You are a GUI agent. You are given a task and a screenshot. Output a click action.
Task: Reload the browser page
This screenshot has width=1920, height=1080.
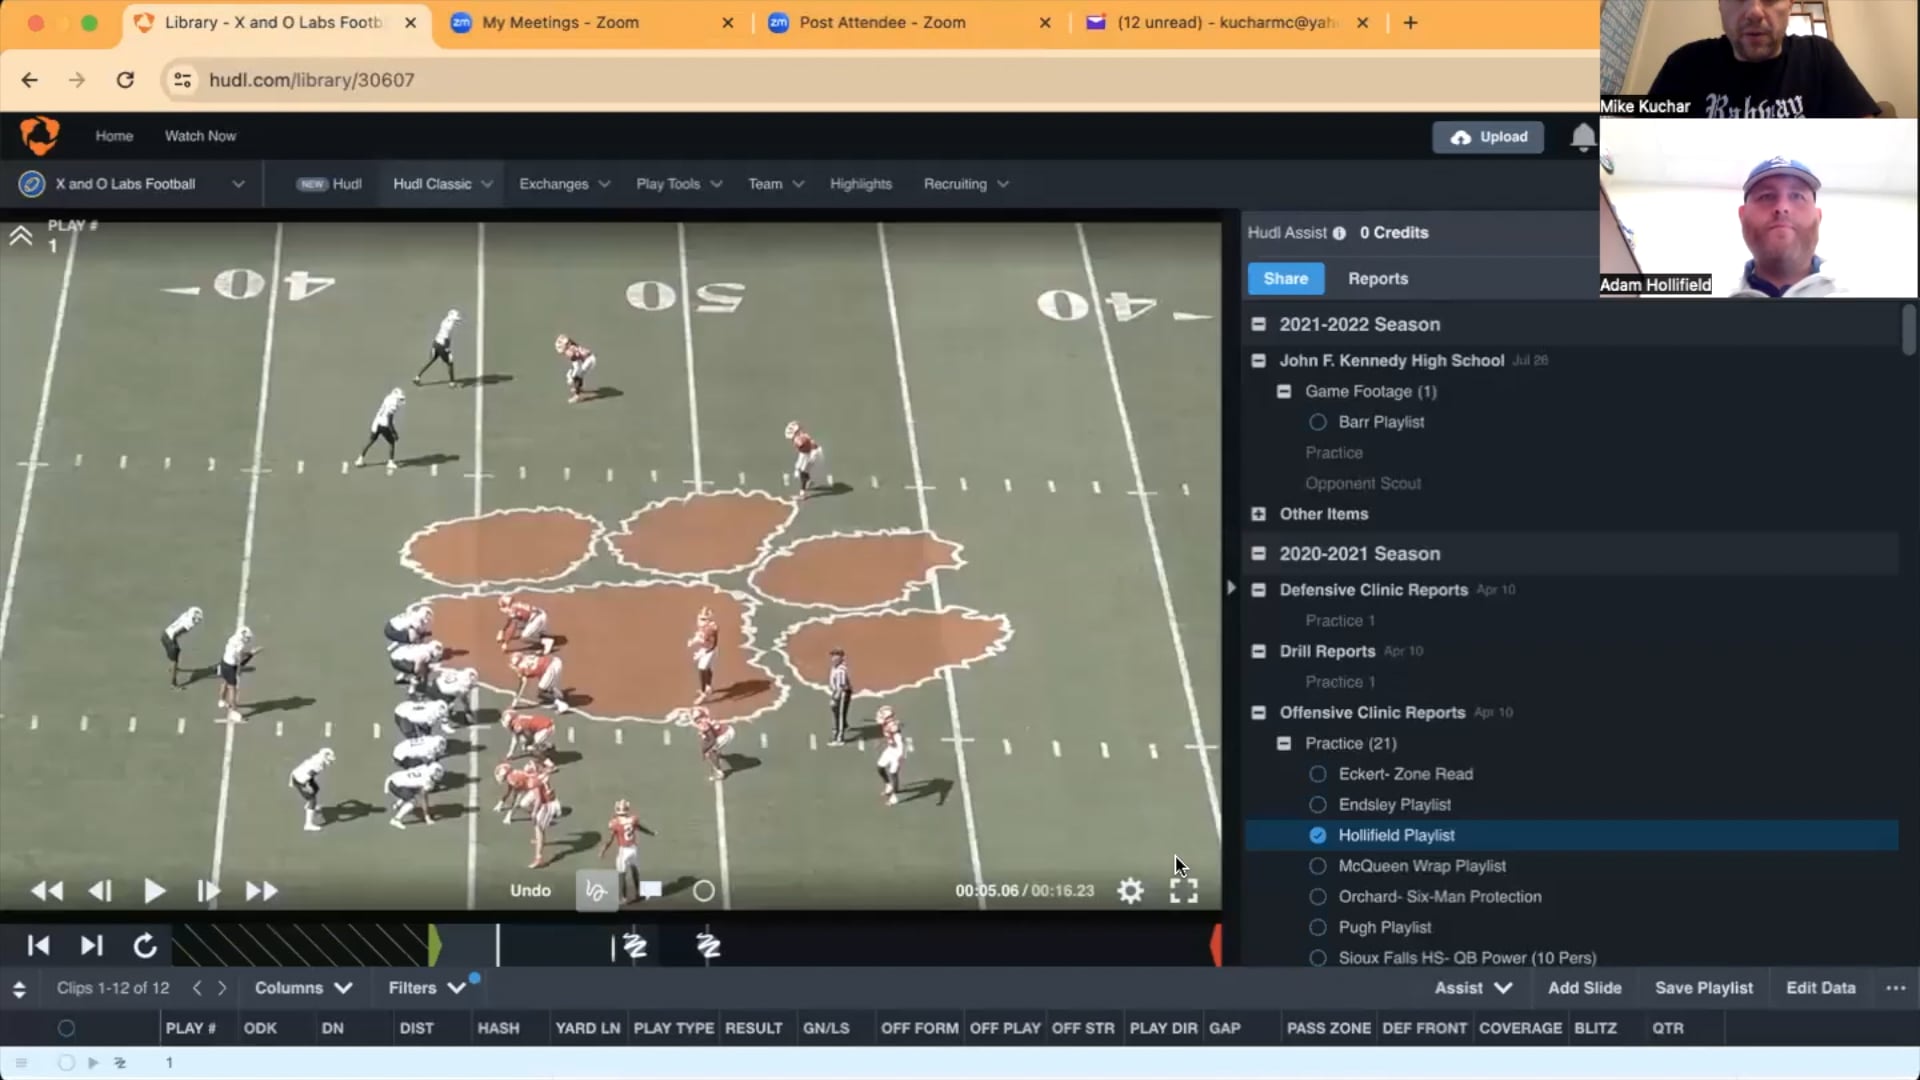coord(125,80)
